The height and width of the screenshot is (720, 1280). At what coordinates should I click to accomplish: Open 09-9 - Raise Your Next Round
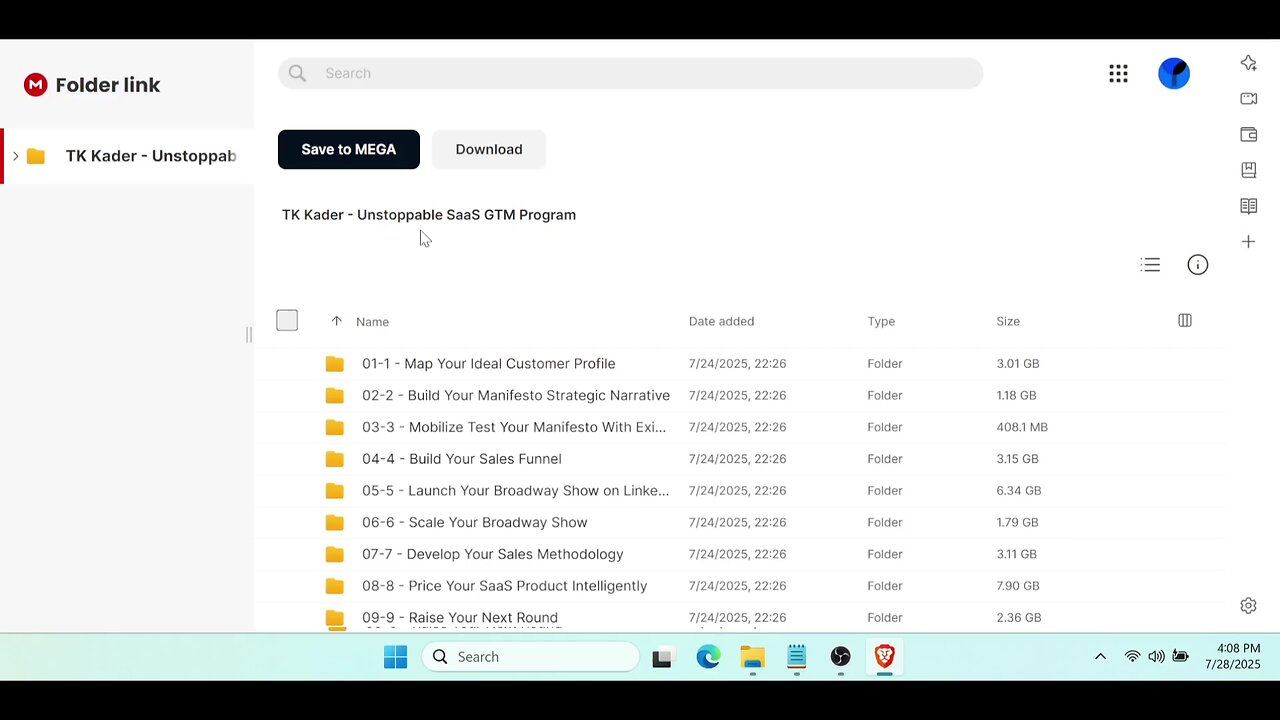pos(460,618)
